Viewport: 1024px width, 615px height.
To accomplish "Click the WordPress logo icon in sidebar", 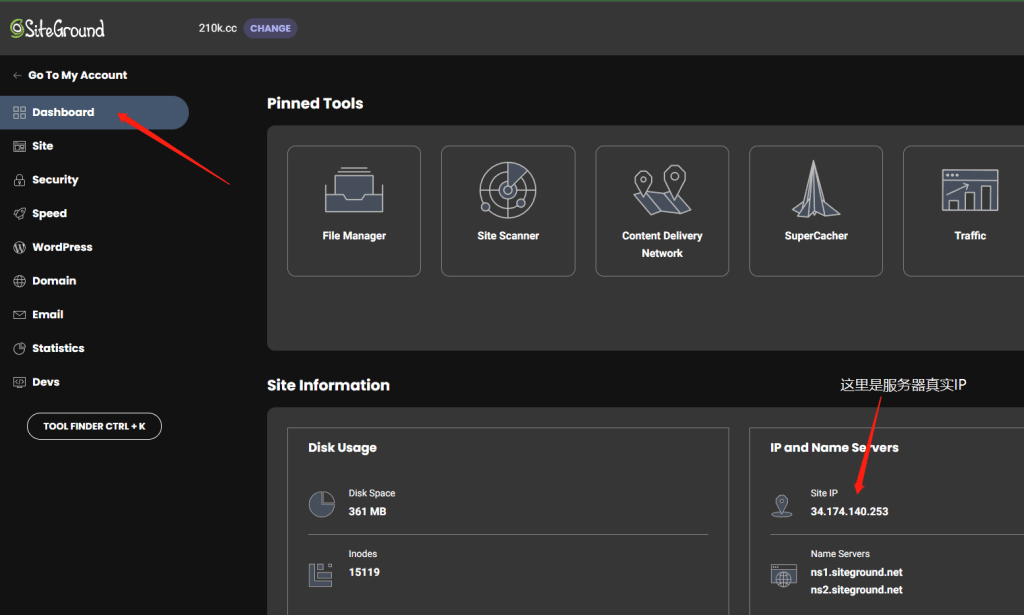I will coord(19,247).
